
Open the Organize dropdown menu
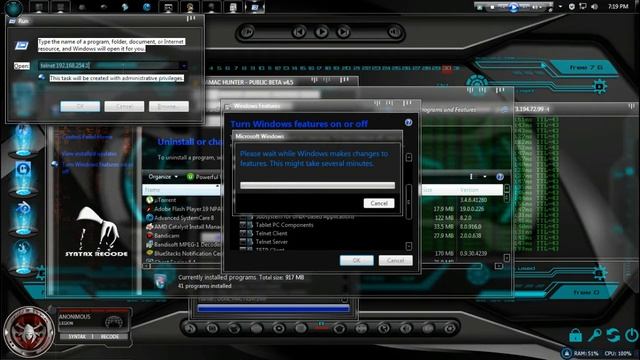tap(163, 177)
